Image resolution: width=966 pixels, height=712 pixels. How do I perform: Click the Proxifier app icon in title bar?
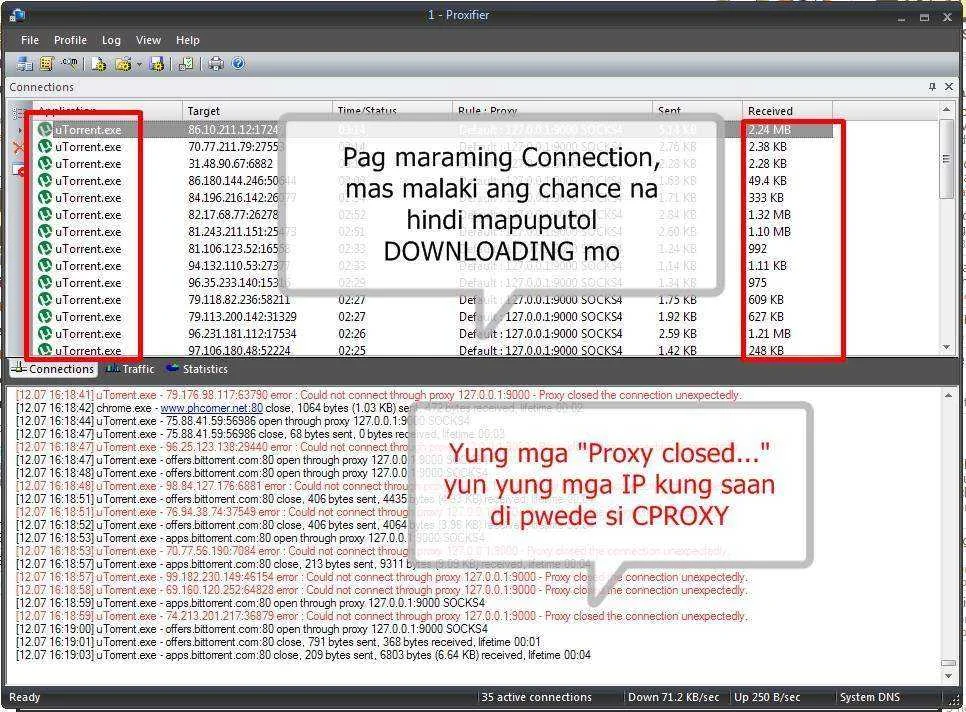(17, 15)
